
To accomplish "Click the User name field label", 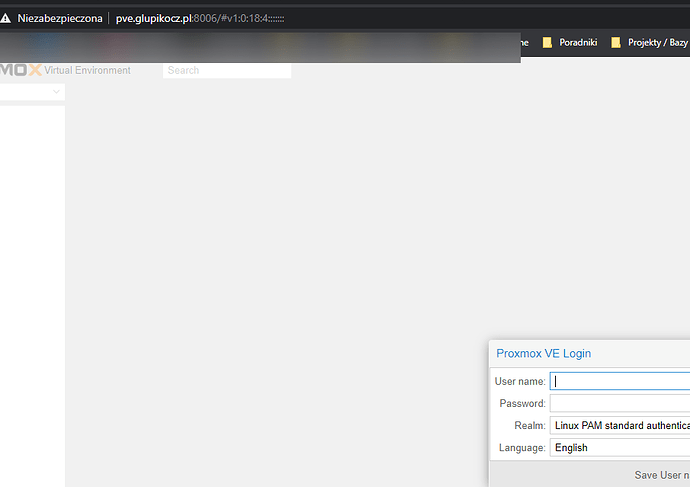I will coord(520,381).
